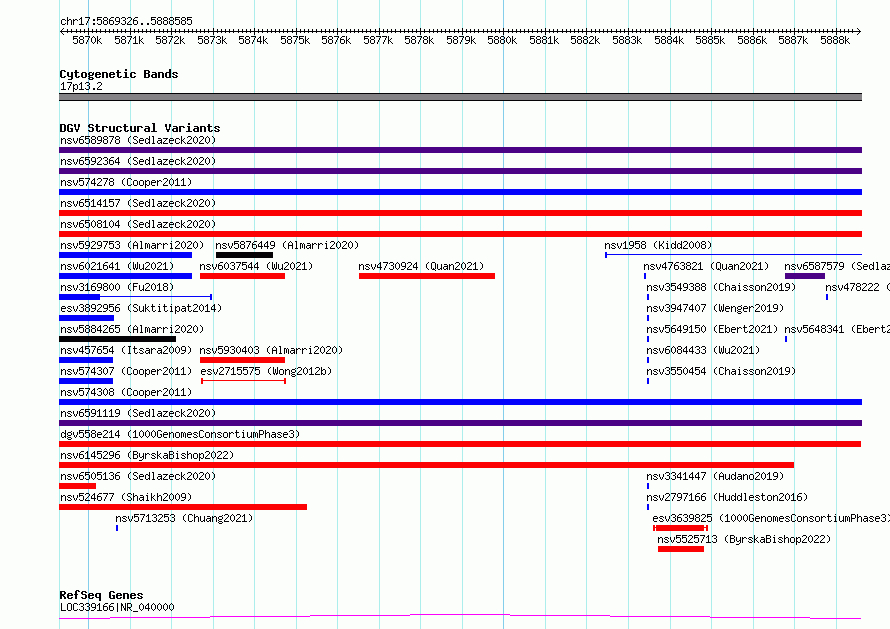Image resolution: width=890 pixels, height=629 pixels.
Task: Select red bar under nsv5930403 (Almarri2020)
Action: click(x=242, y=360)
